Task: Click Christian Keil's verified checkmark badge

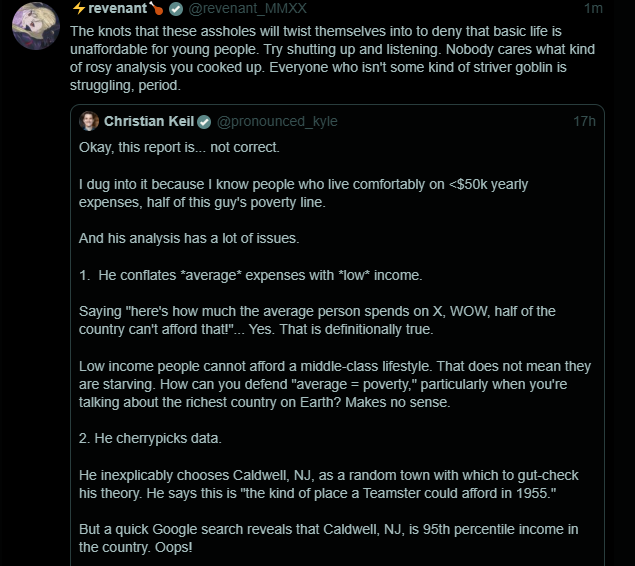Action: click(204, 121)
